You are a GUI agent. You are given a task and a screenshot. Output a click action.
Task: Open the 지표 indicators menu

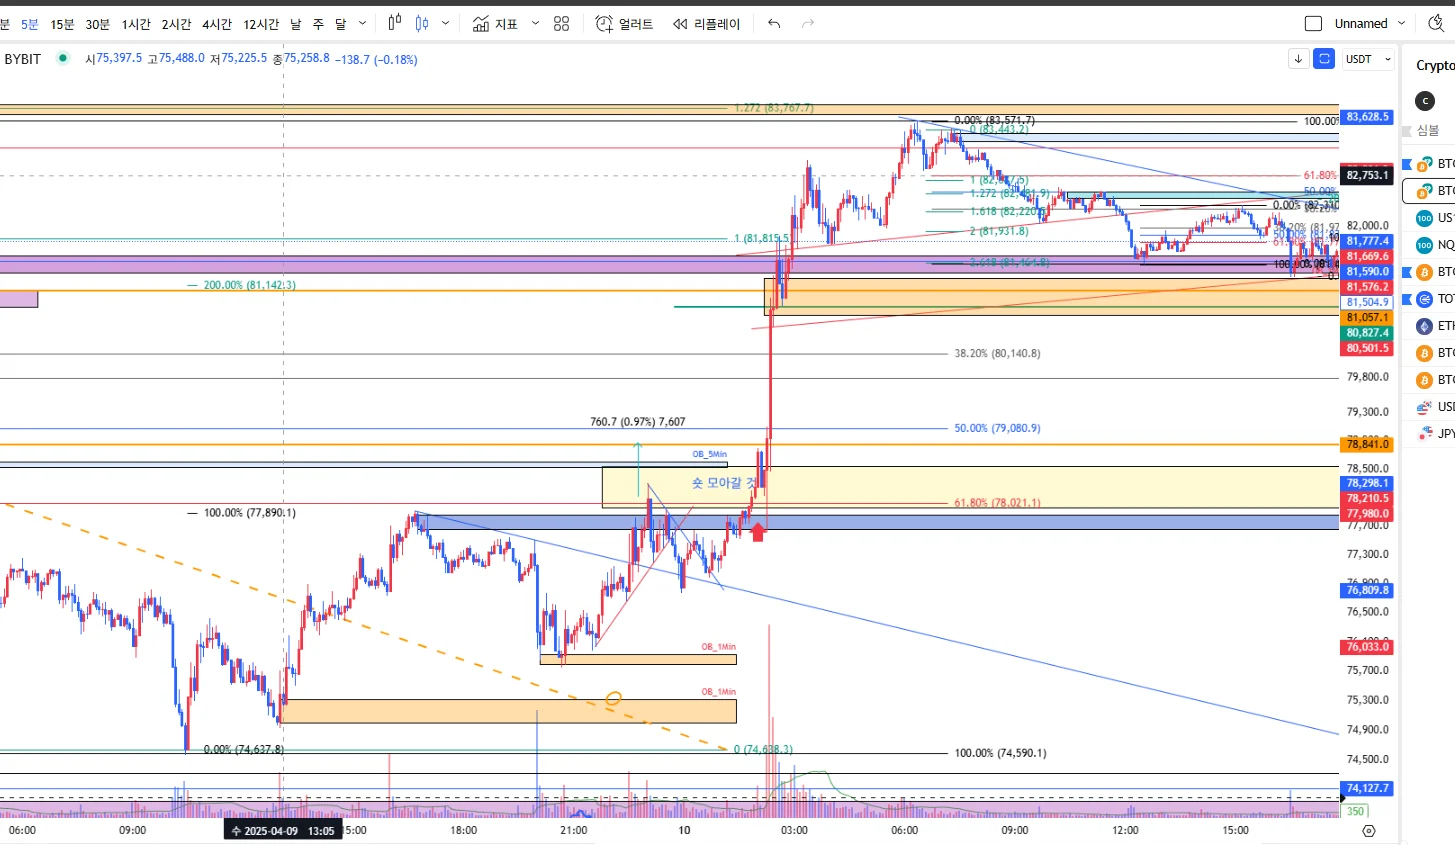pos(495,24)
